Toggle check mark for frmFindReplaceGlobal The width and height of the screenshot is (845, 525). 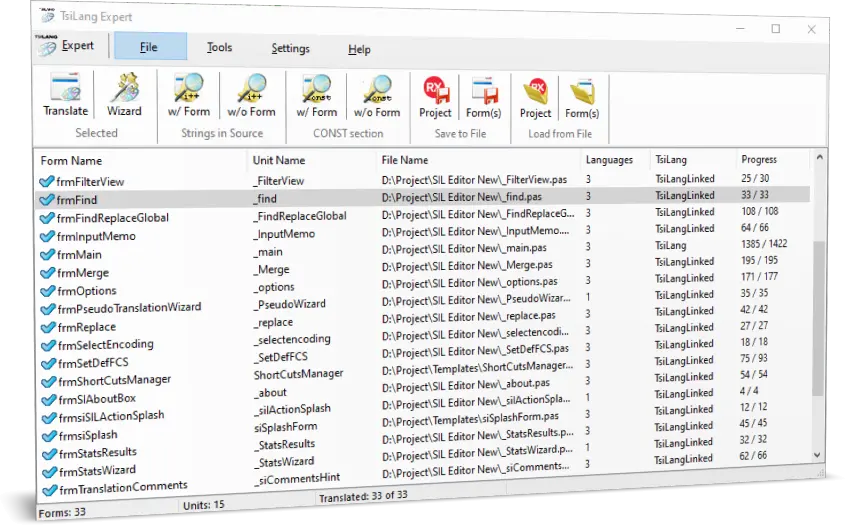(47, 218)
